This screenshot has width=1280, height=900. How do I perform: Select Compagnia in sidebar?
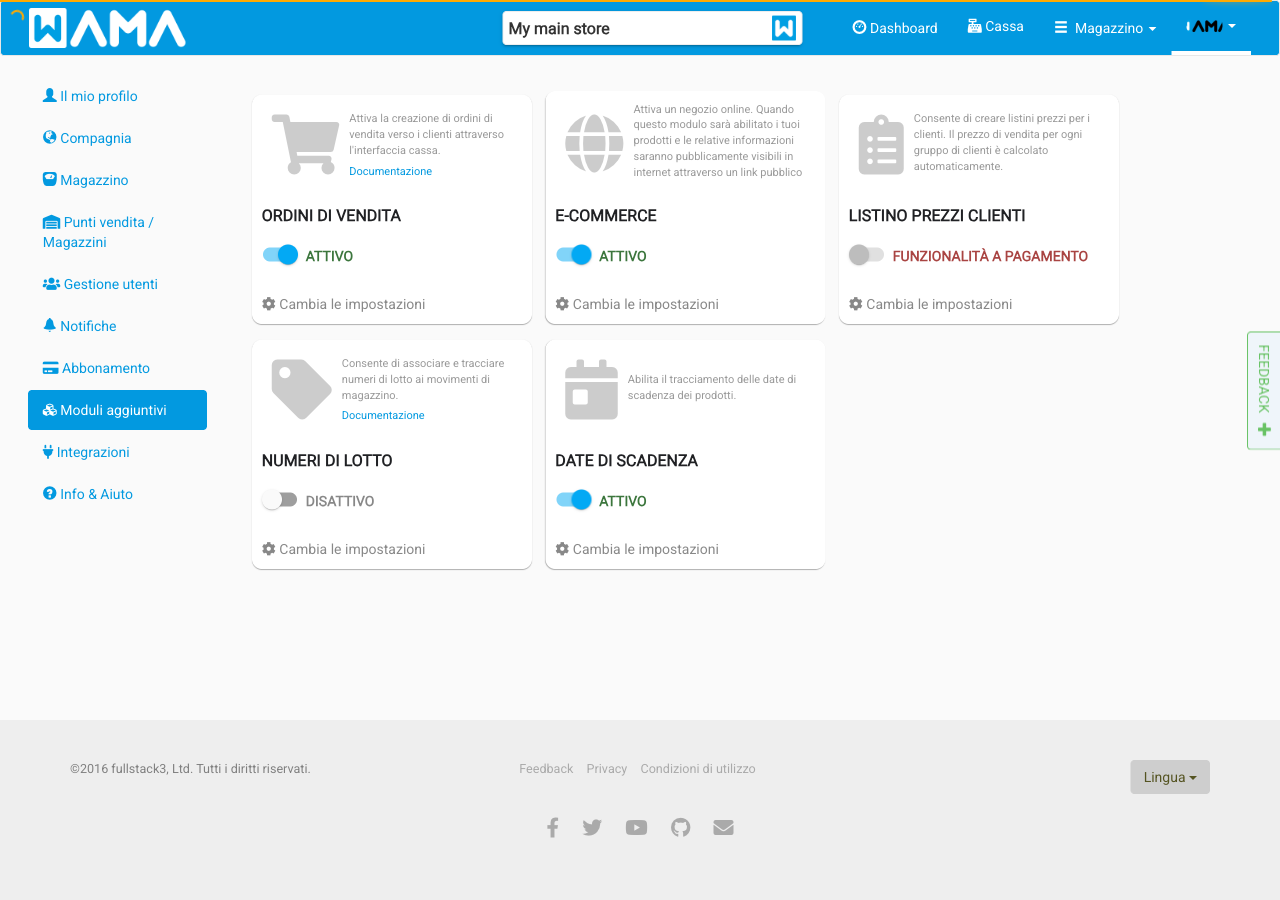[117, 138]
